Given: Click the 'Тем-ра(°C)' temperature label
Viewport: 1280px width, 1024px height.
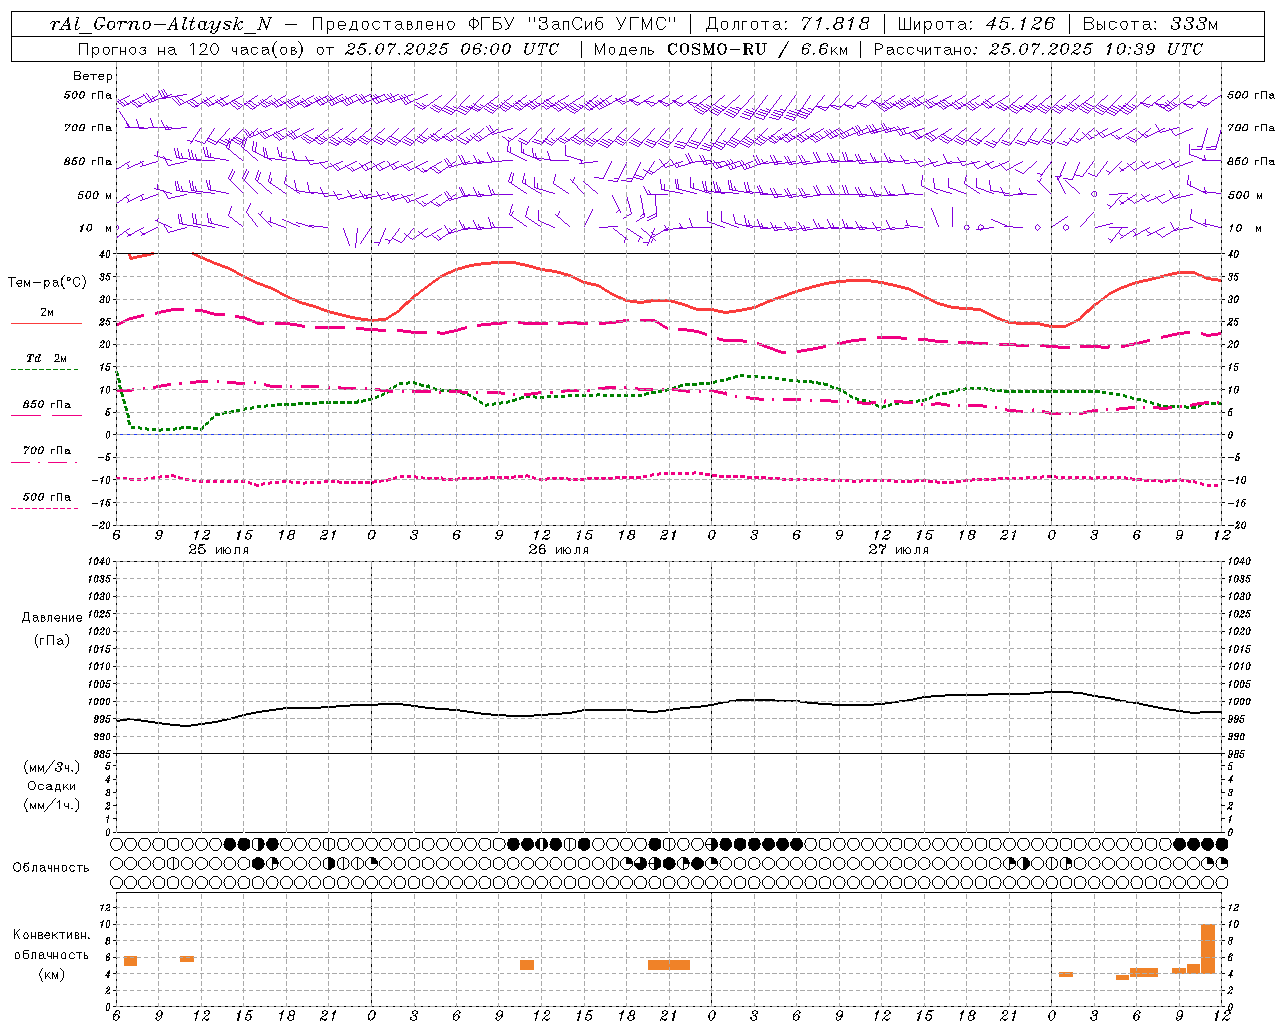Looking at the screenshot, I should click(x=47, y=283).
